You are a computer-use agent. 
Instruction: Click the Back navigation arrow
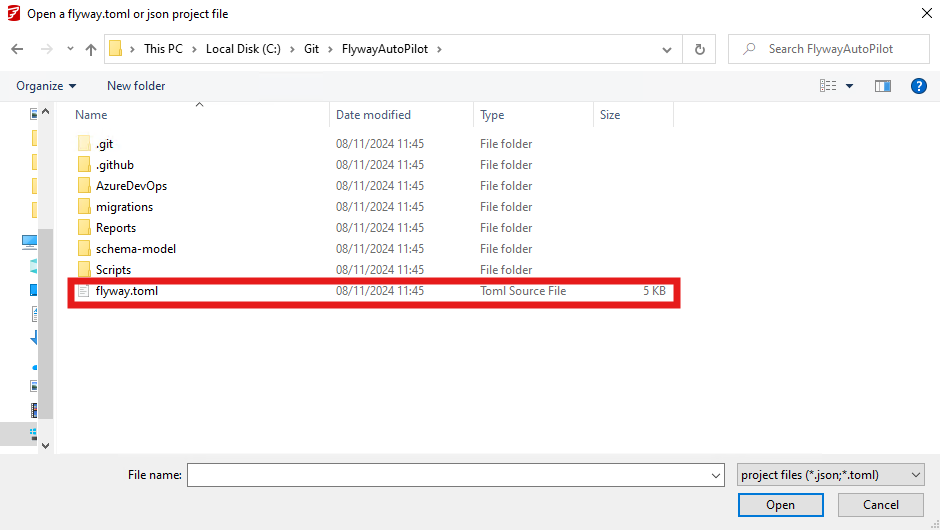pos(17,49)
